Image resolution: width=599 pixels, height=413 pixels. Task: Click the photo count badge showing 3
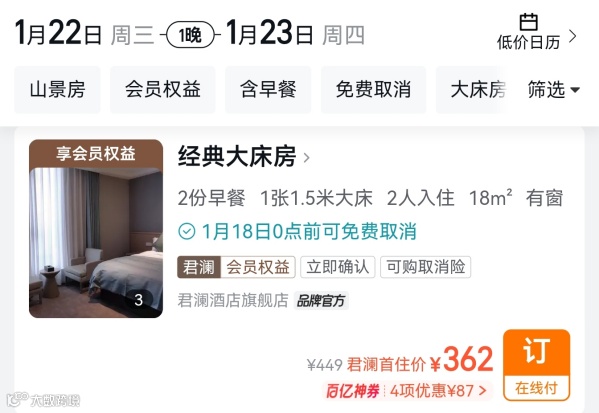(139, 300)
